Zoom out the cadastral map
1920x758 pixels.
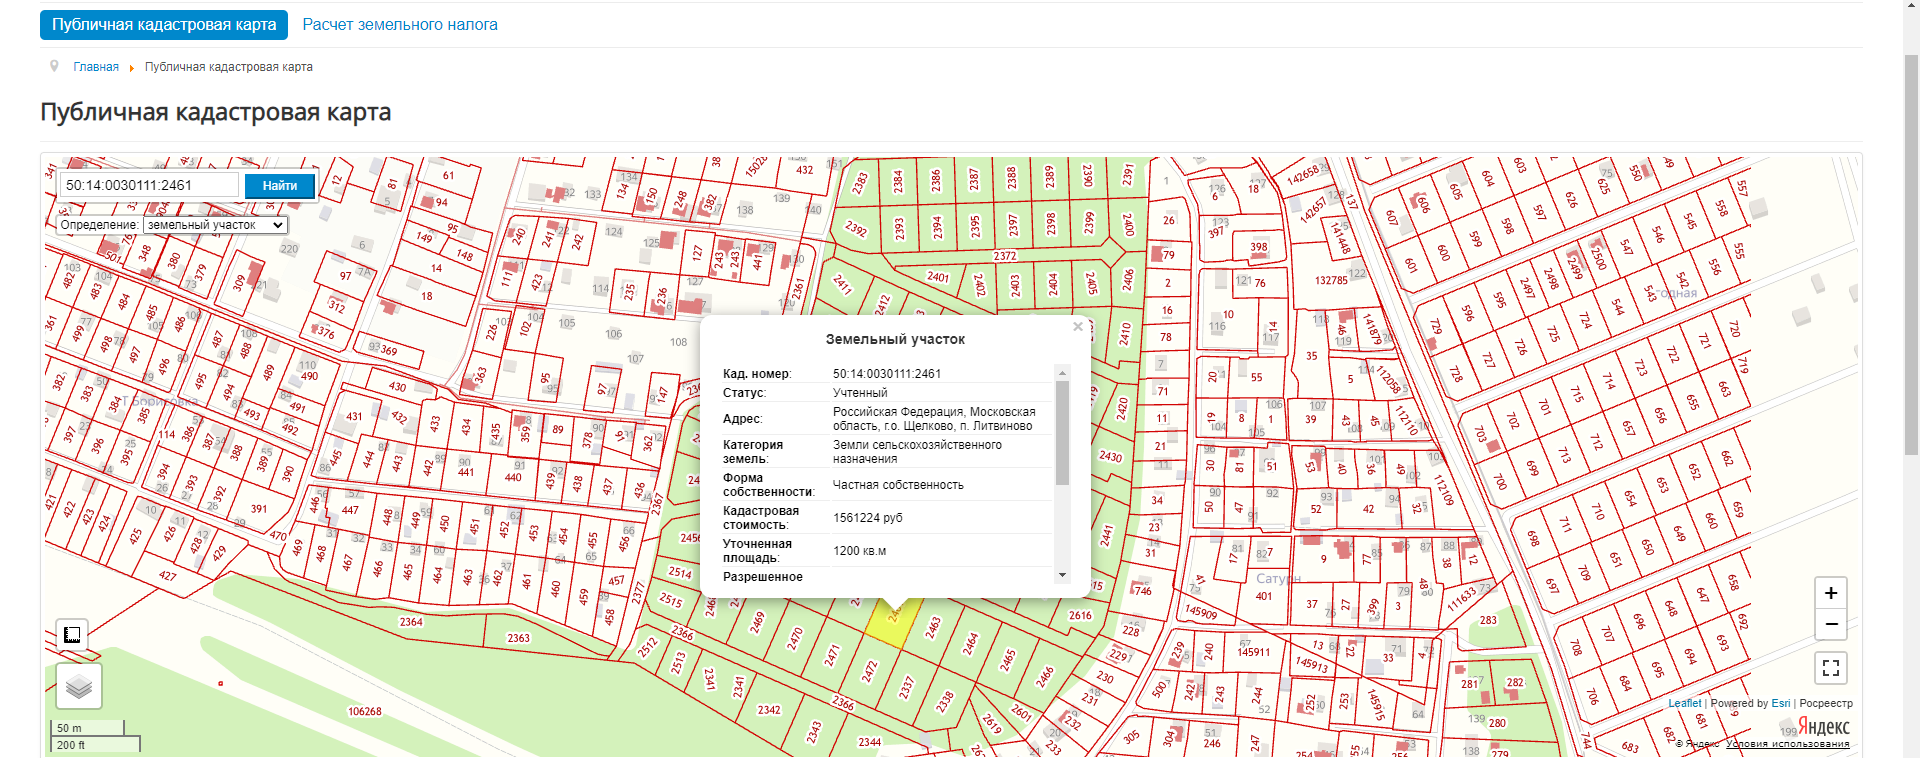click(x=1831, y=624)
